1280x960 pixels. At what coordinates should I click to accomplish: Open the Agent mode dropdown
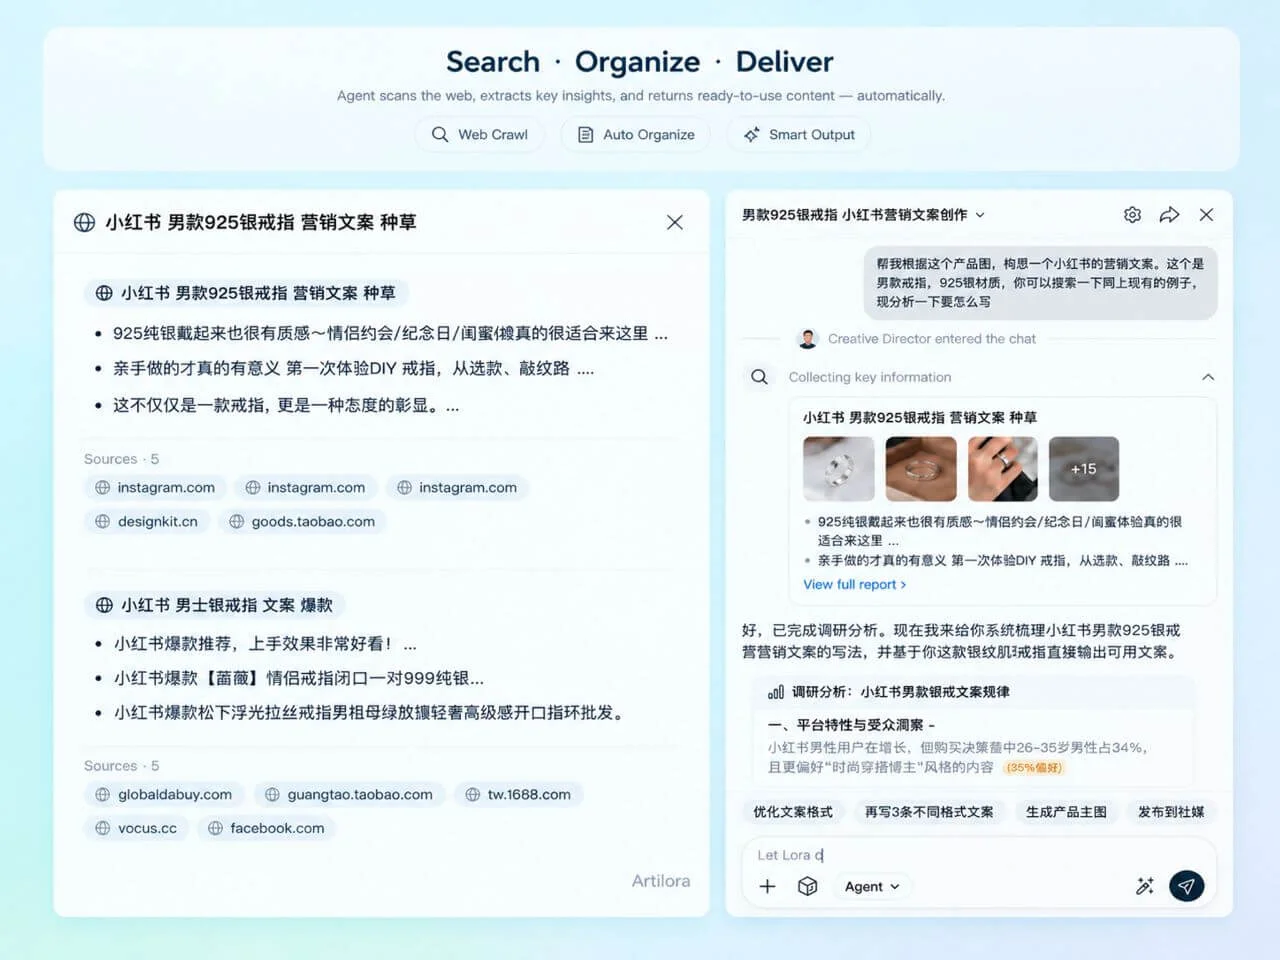click(x=871, y=886)
